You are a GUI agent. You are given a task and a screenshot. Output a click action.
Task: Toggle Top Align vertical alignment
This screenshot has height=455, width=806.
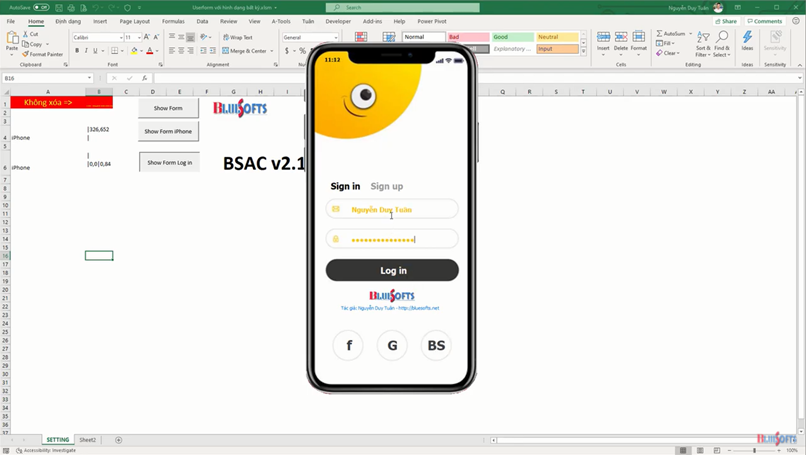172,37
